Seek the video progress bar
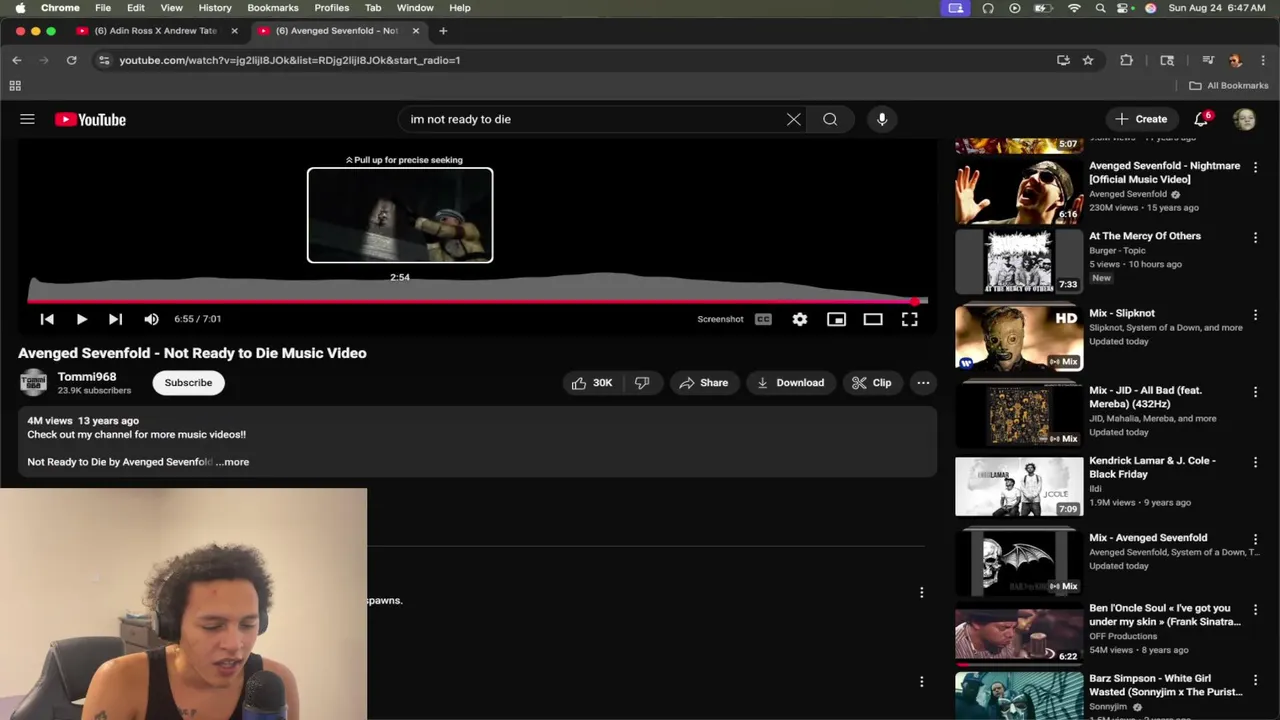Screen dimensions: 1280x720 tap(477, 300)
